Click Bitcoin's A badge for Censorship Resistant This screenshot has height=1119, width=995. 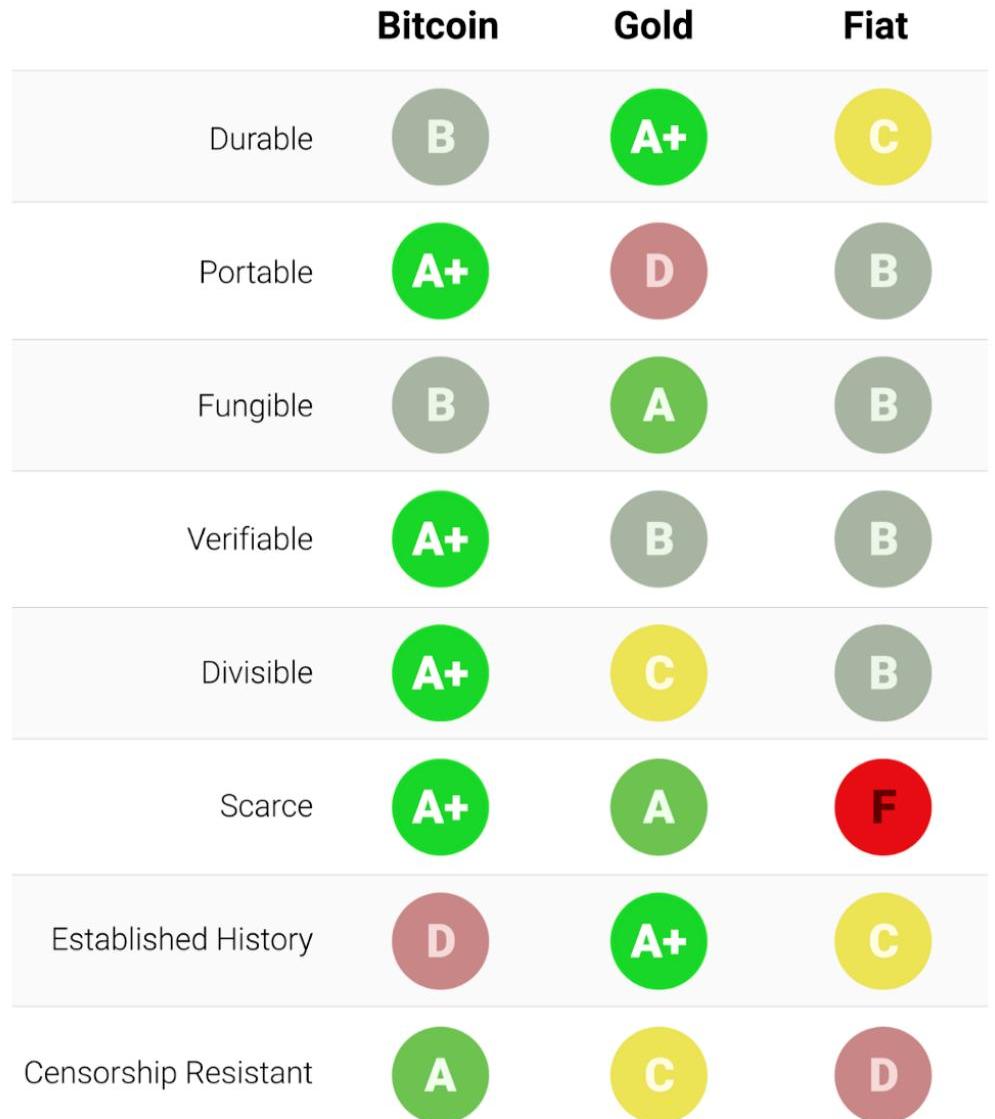[440, 1074]
